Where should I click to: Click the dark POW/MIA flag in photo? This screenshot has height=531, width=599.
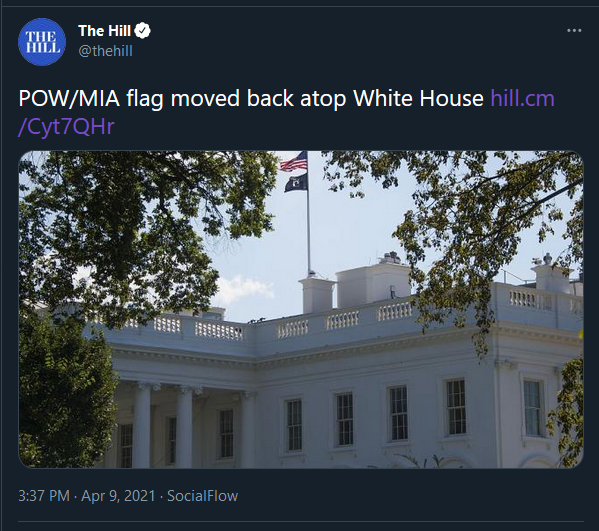296,183
